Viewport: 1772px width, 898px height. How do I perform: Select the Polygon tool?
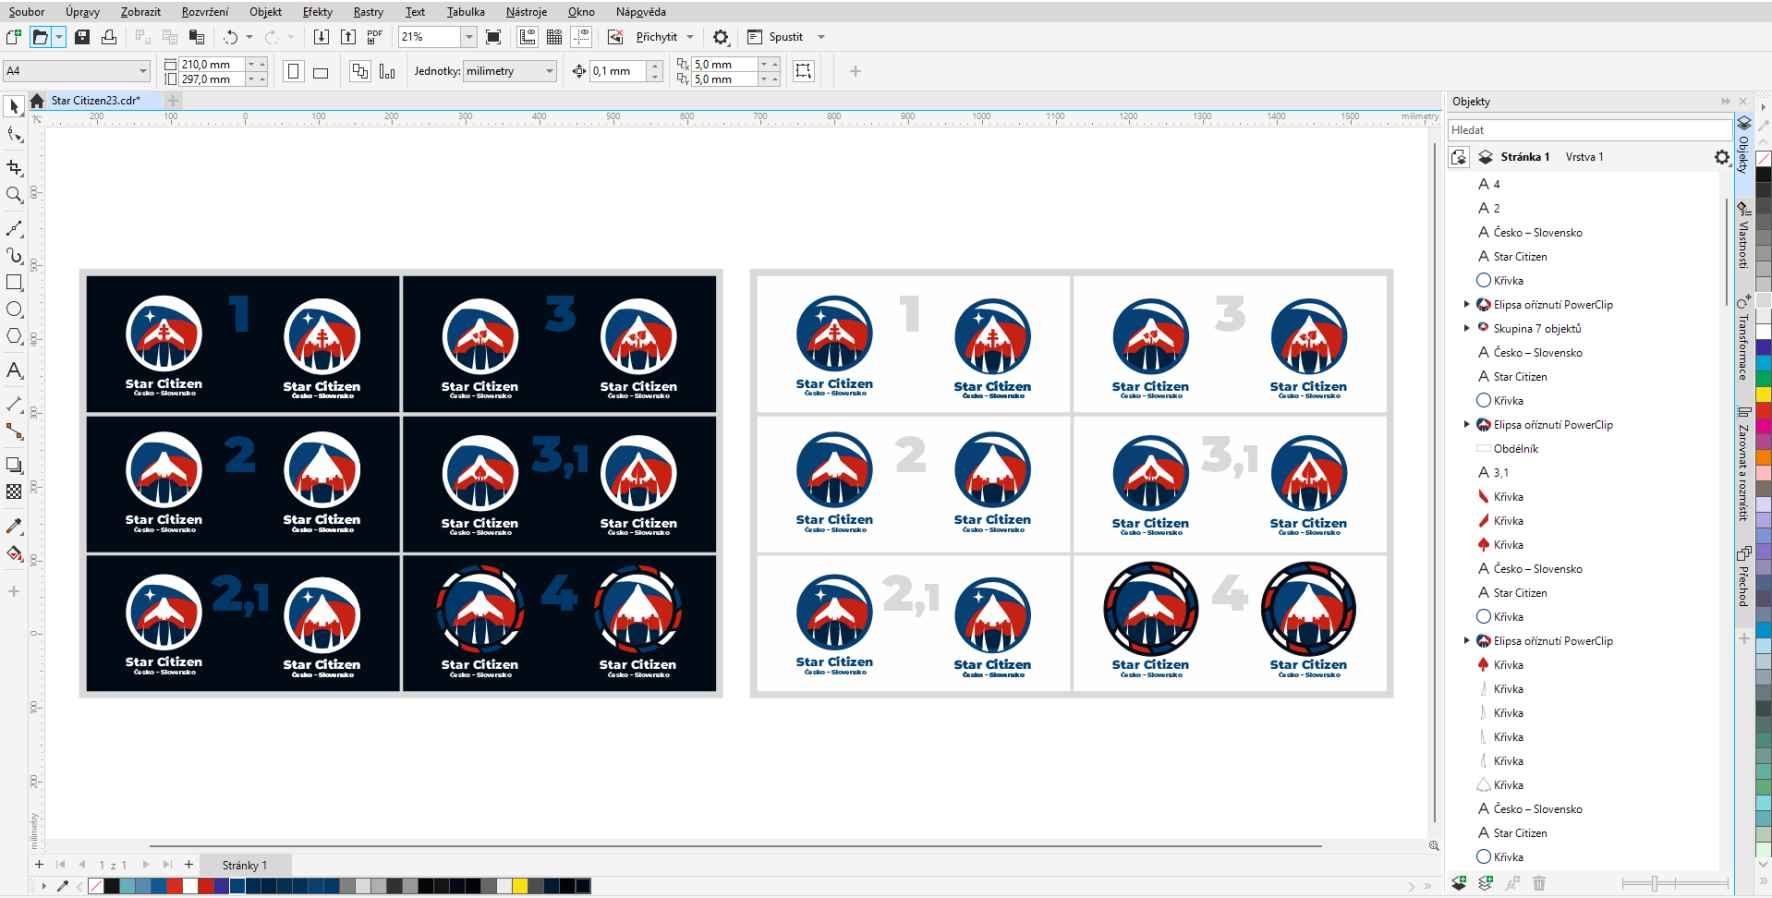14,337
